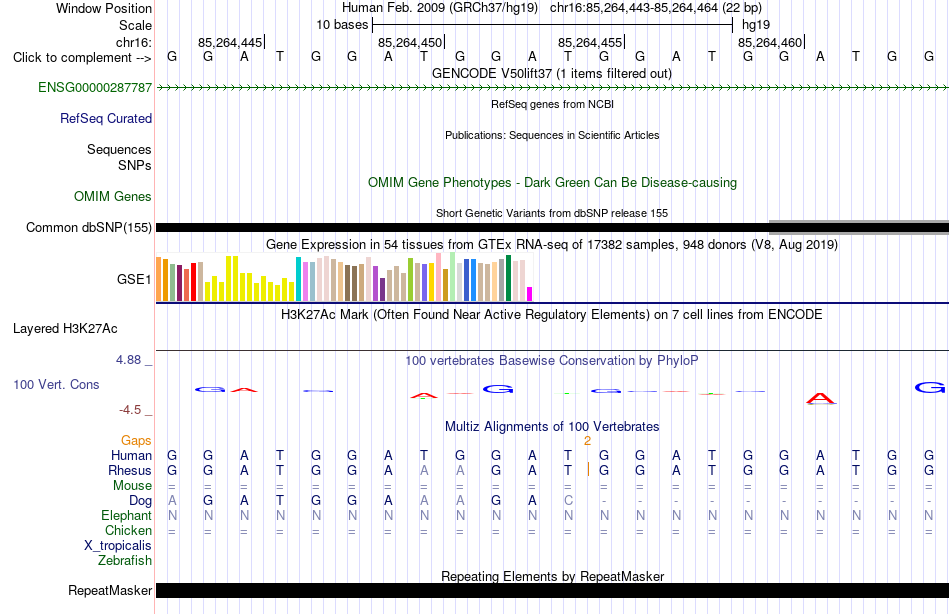950x614 pixels.
Task: Click the Scale label on the left
Action: (x=135, y=25)
